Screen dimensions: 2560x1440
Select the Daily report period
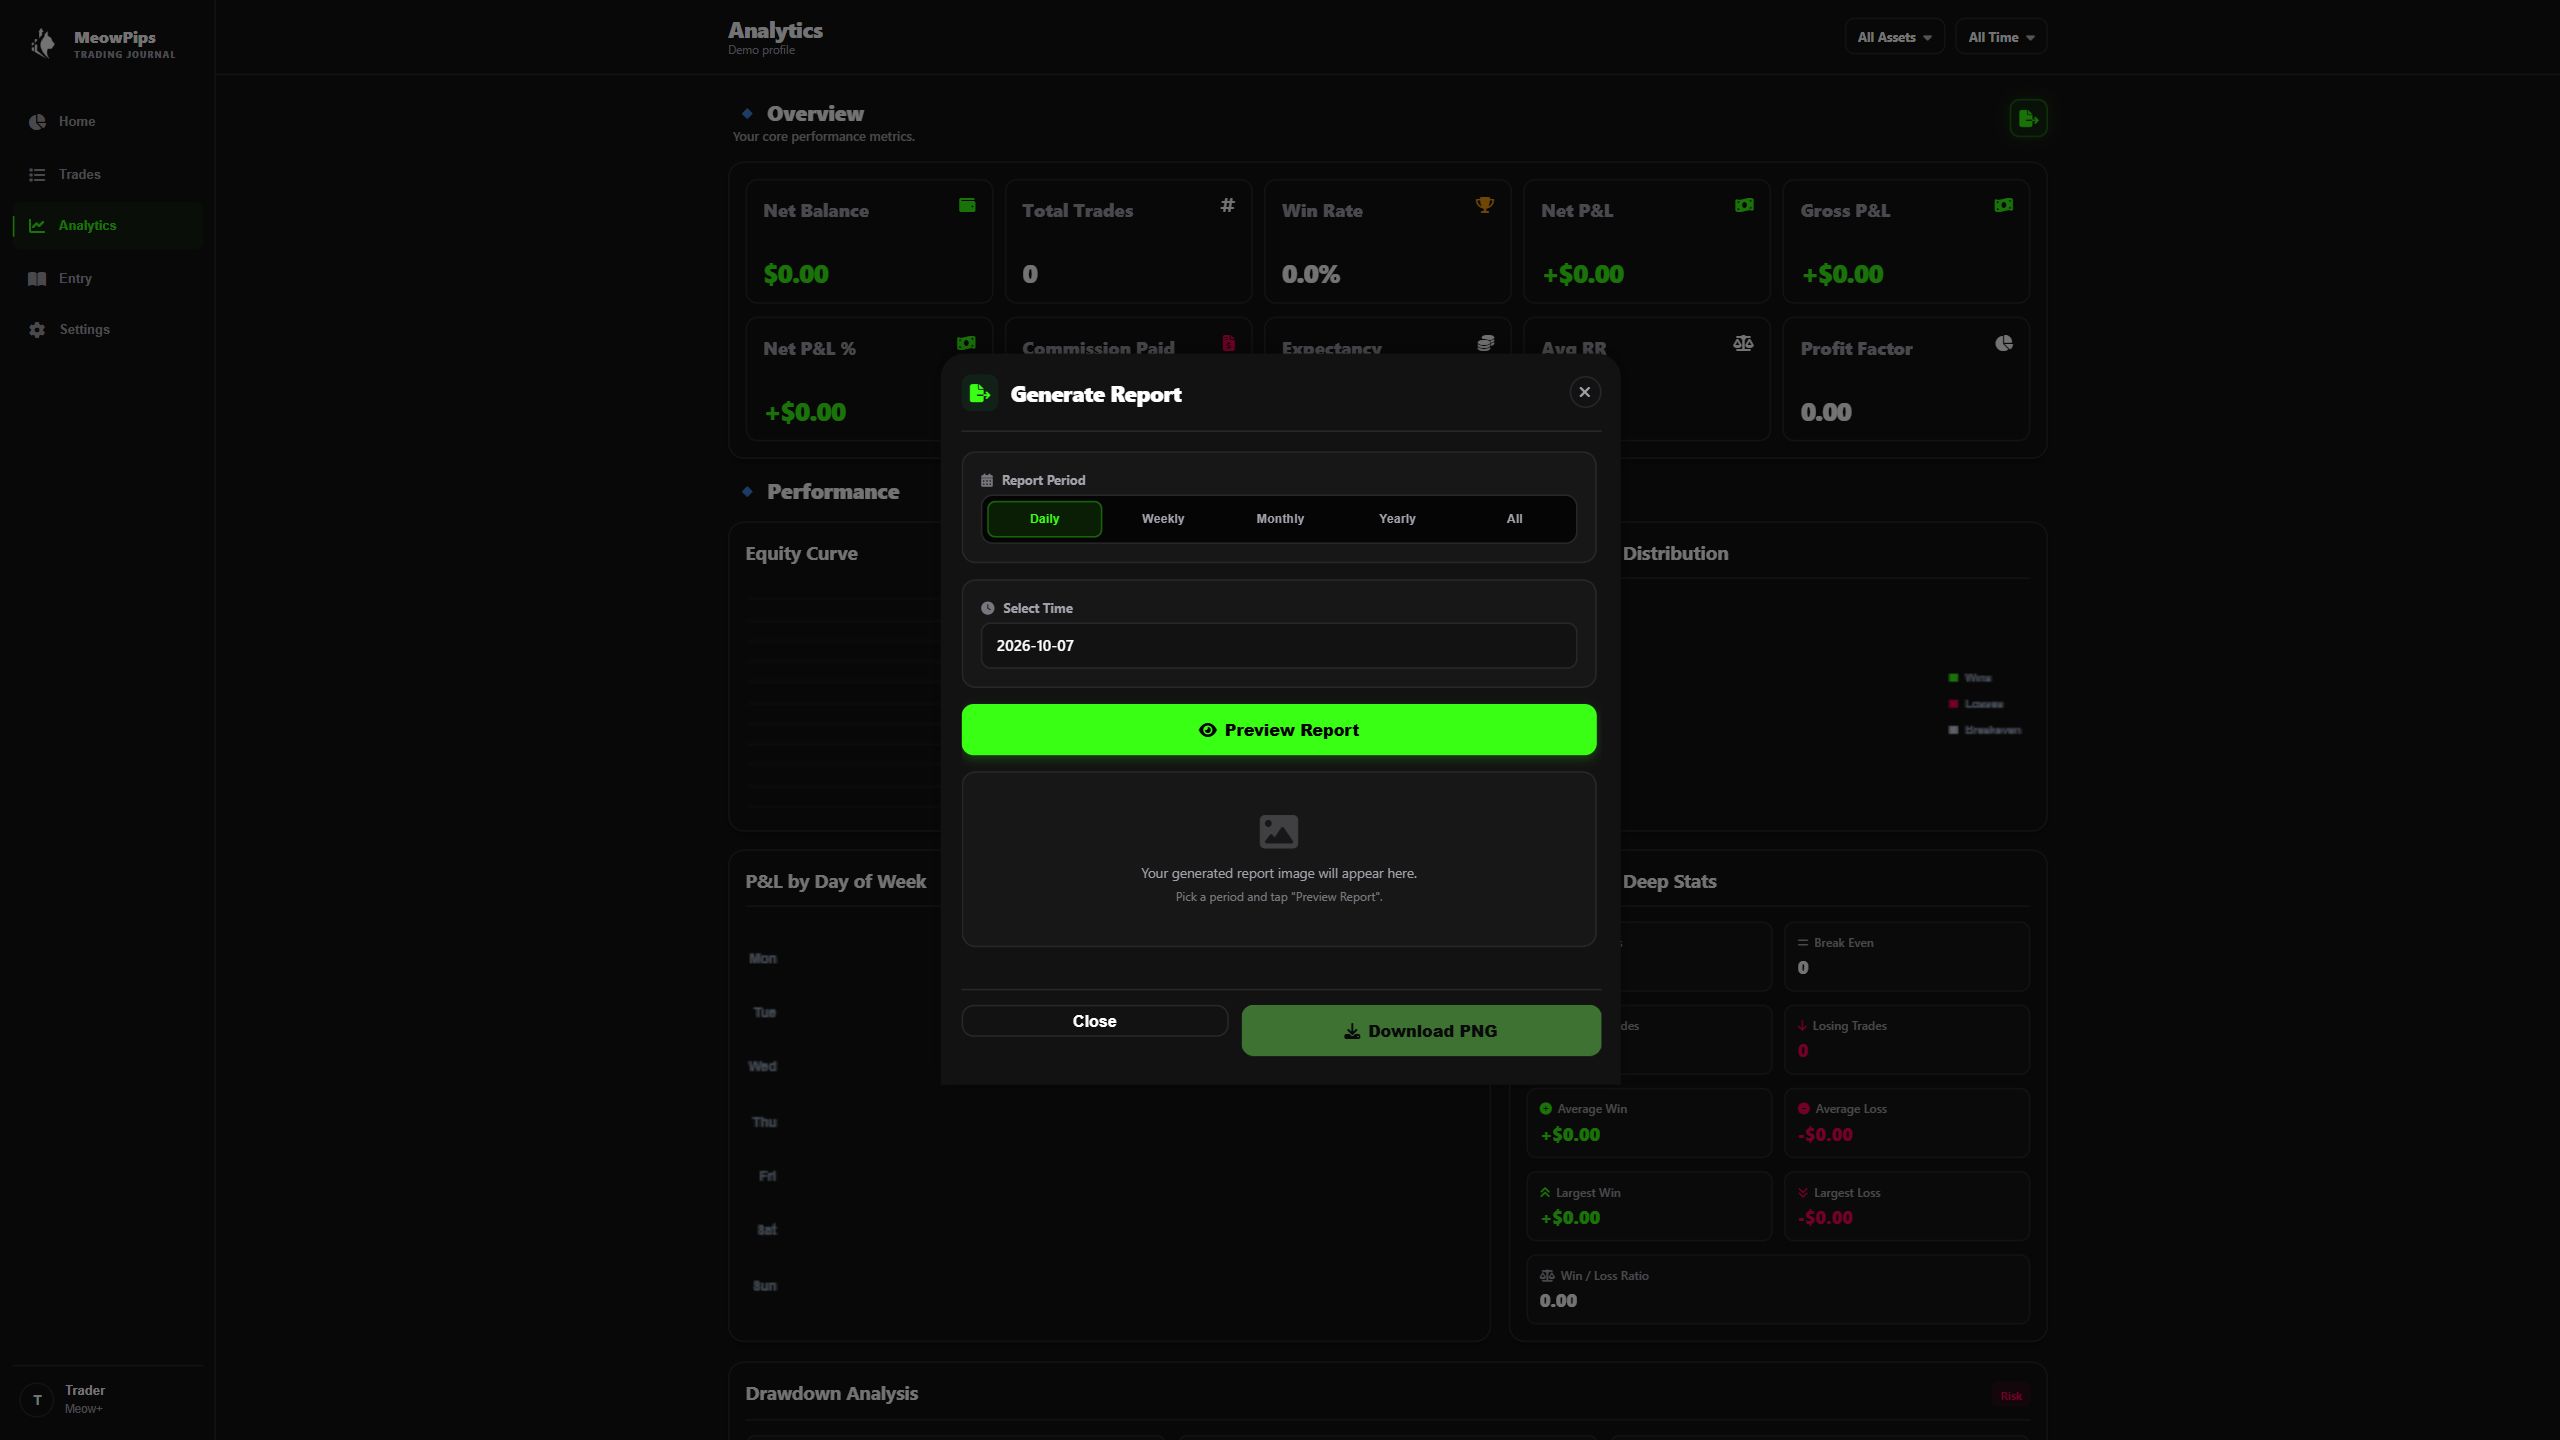click(x=1044, y=519)
